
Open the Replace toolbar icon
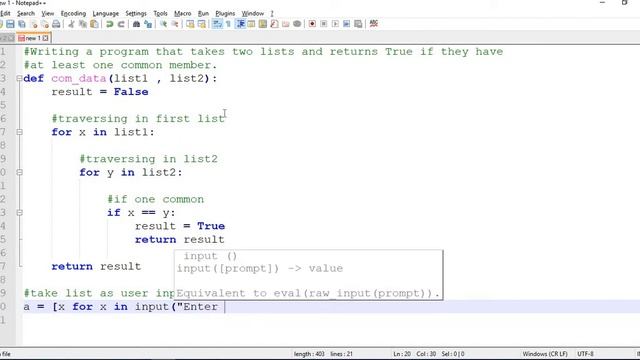[148, 24]
